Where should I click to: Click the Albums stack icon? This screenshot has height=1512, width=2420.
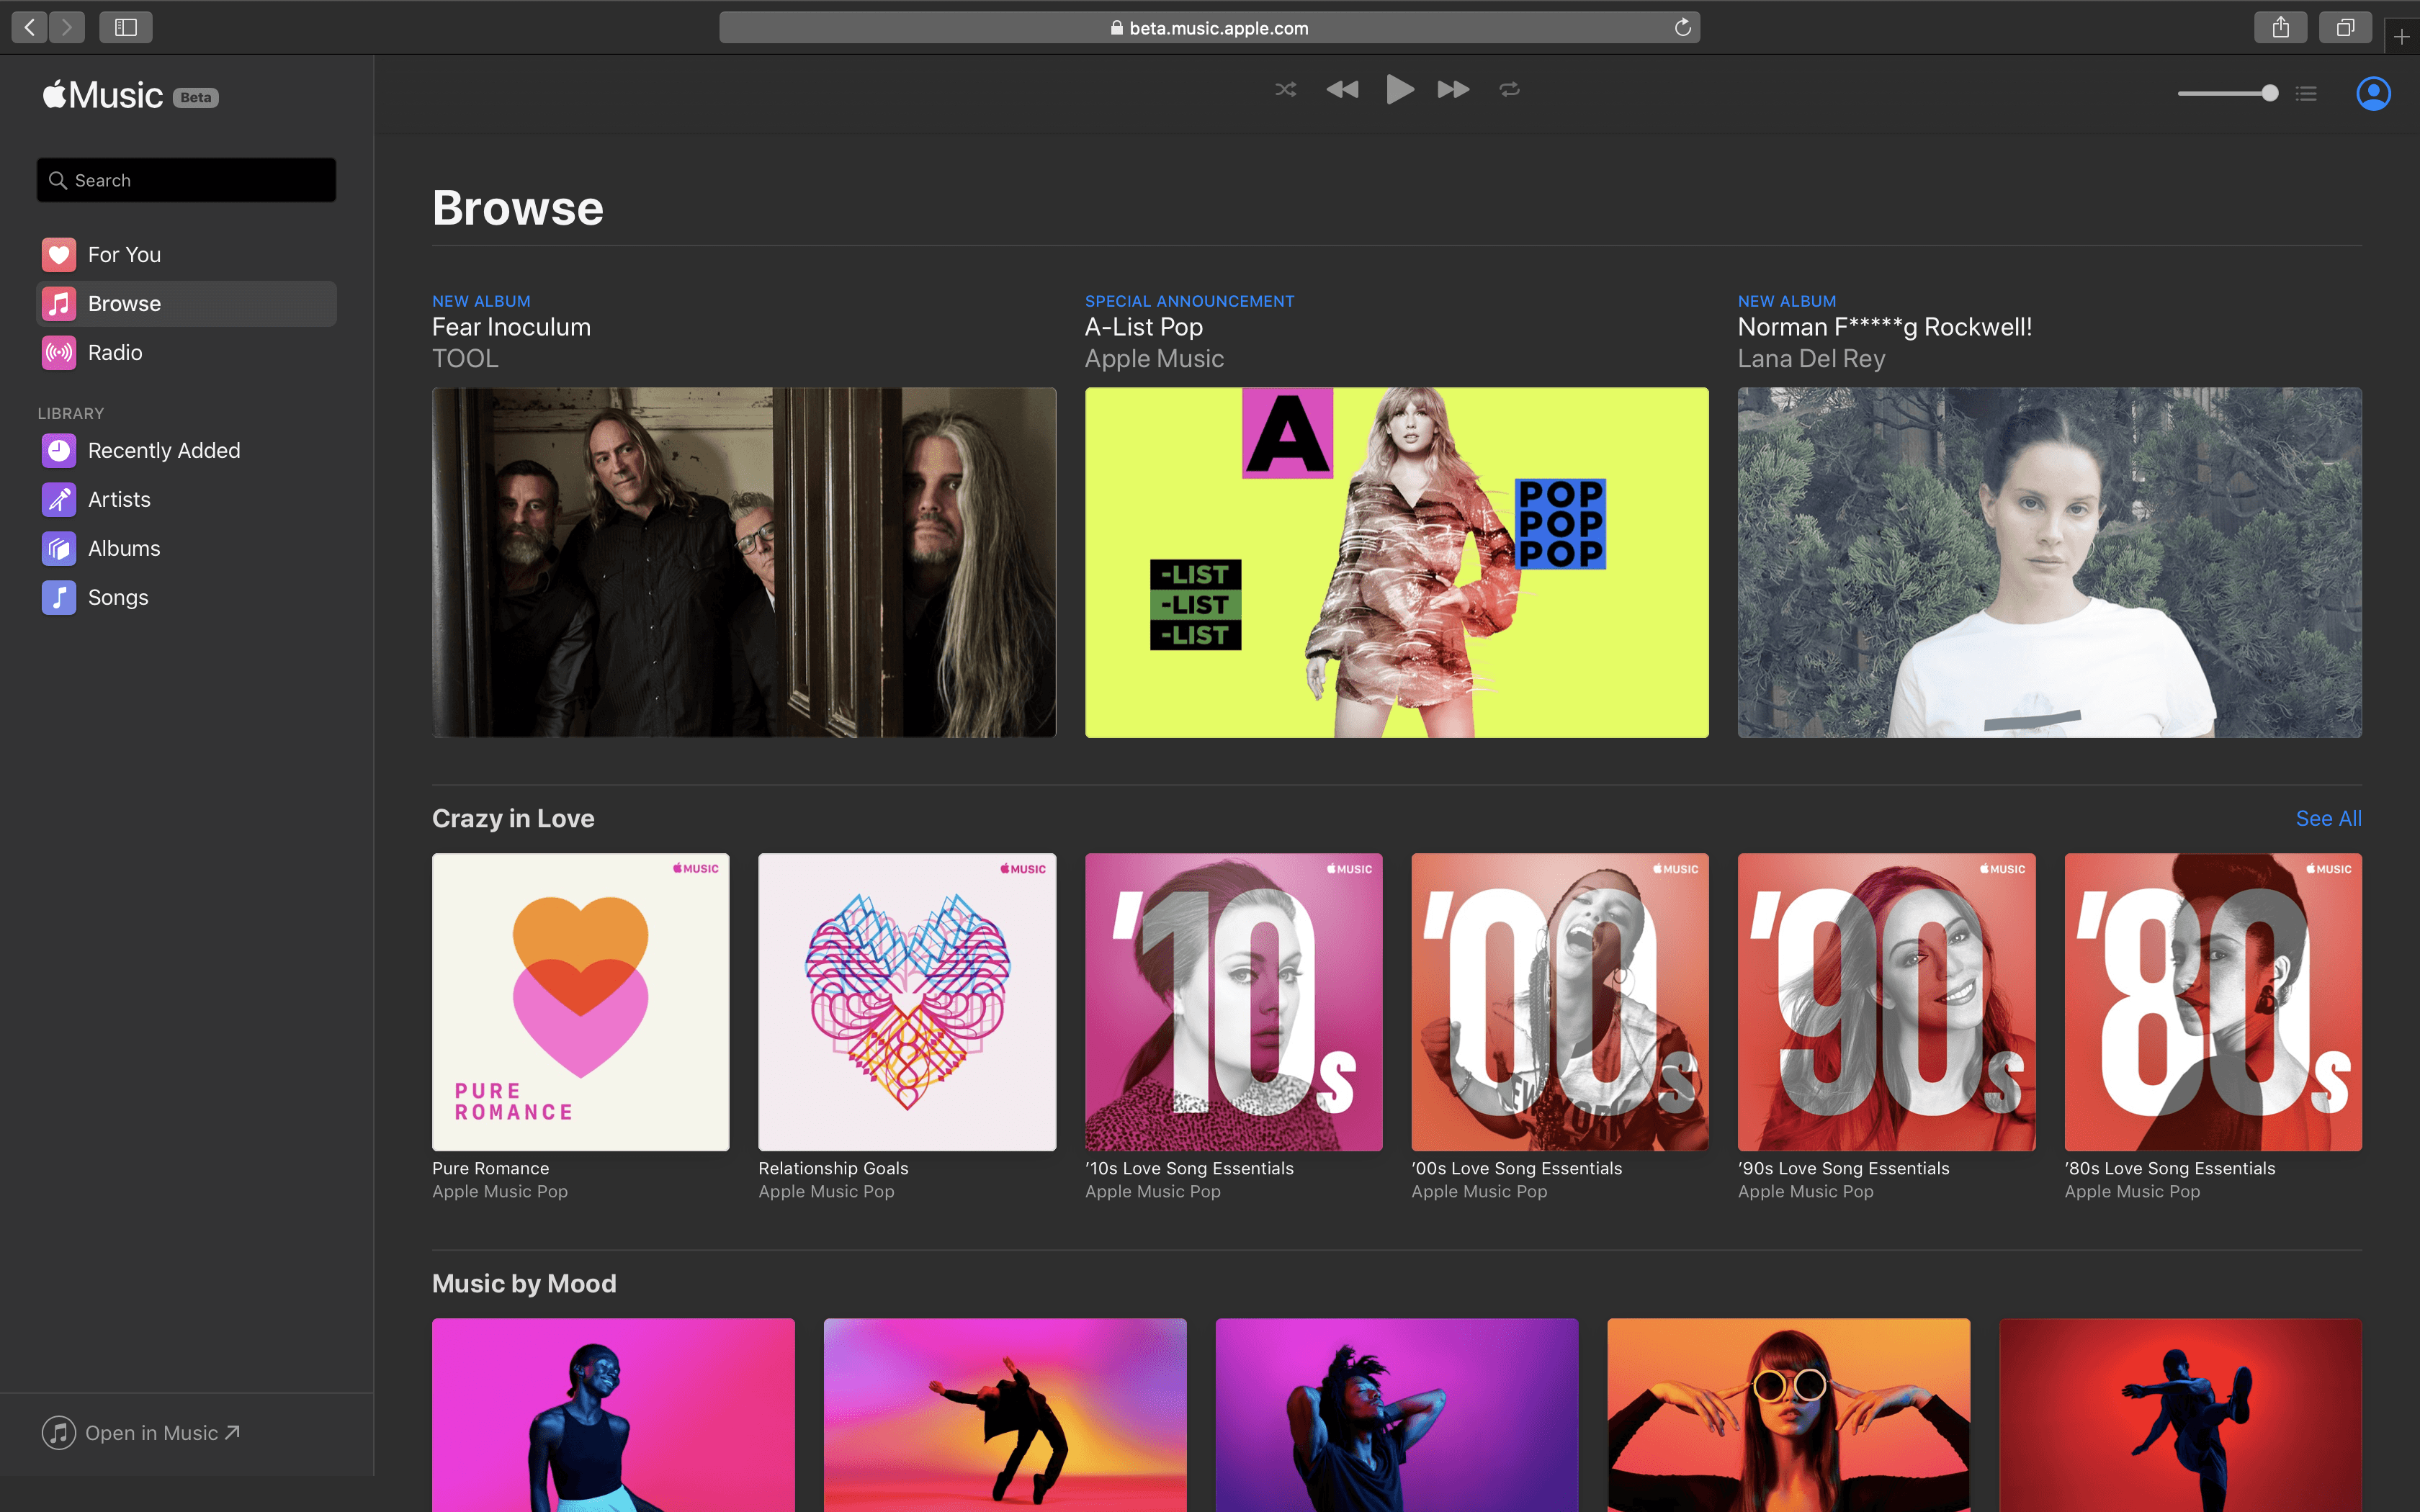coord(59,549)
